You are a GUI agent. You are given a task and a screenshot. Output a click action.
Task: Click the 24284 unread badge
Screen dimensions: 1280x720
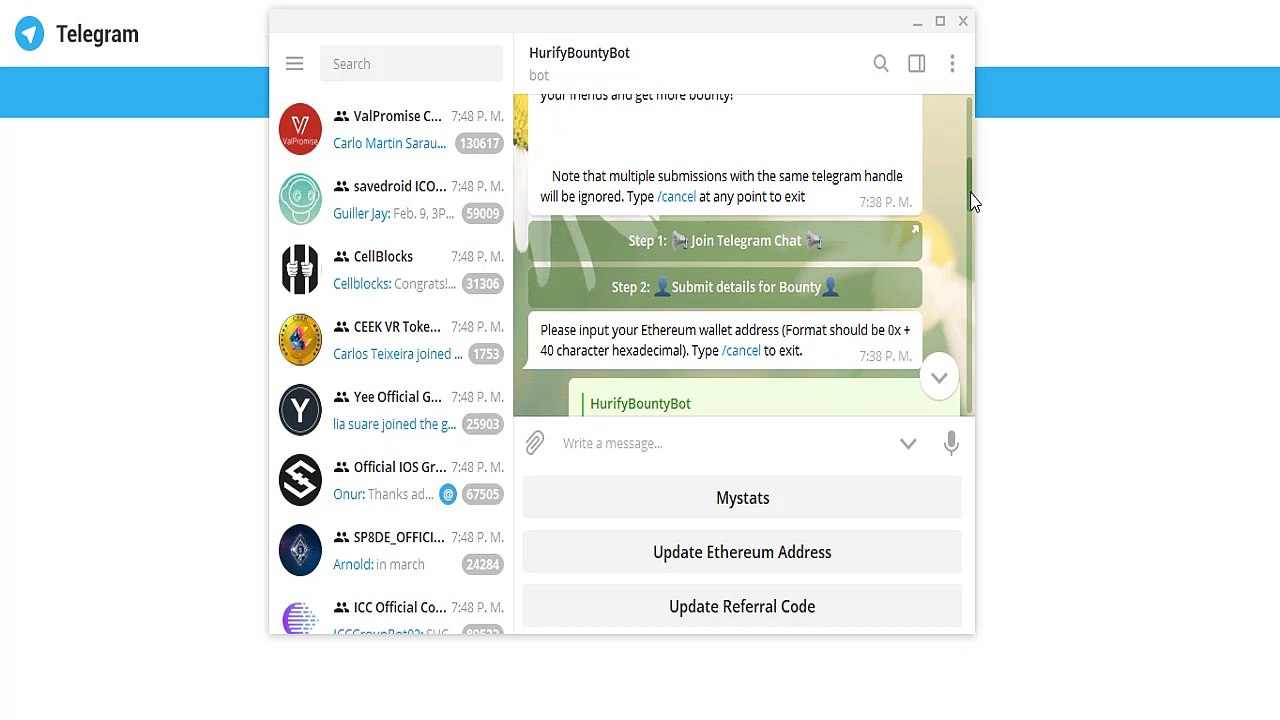coord(482,564)
